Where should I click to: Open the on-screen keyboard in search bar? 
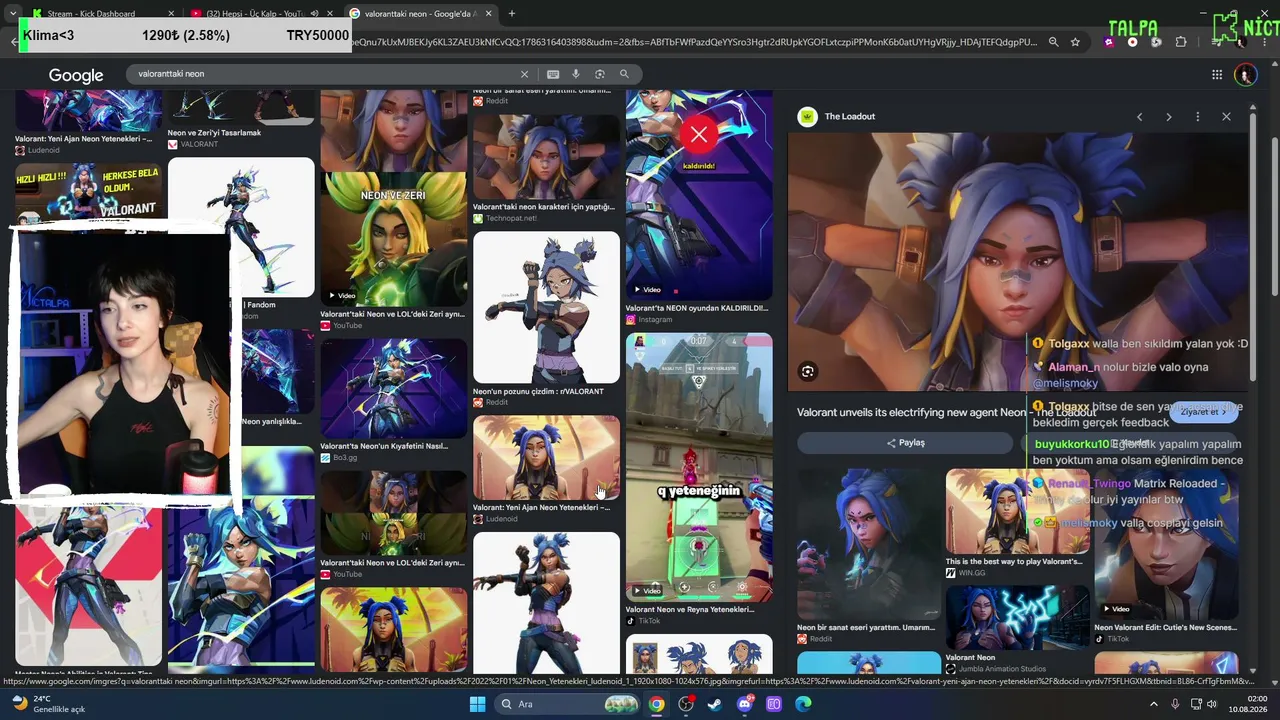553,74
